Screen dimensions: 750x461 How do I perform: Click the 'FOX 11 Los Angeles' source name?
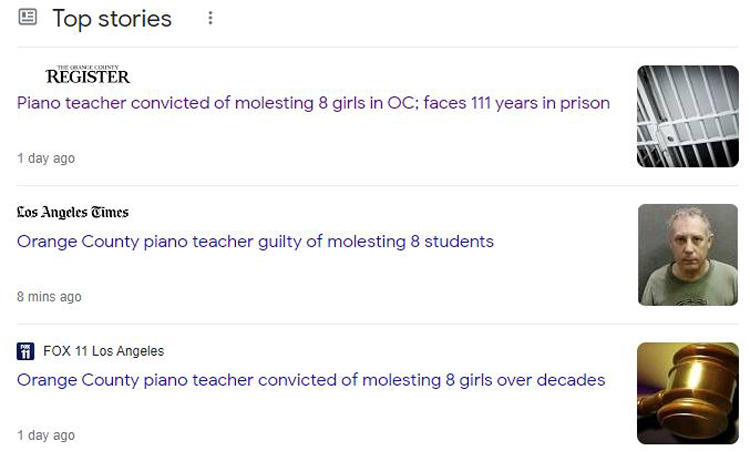click(103, 351)
